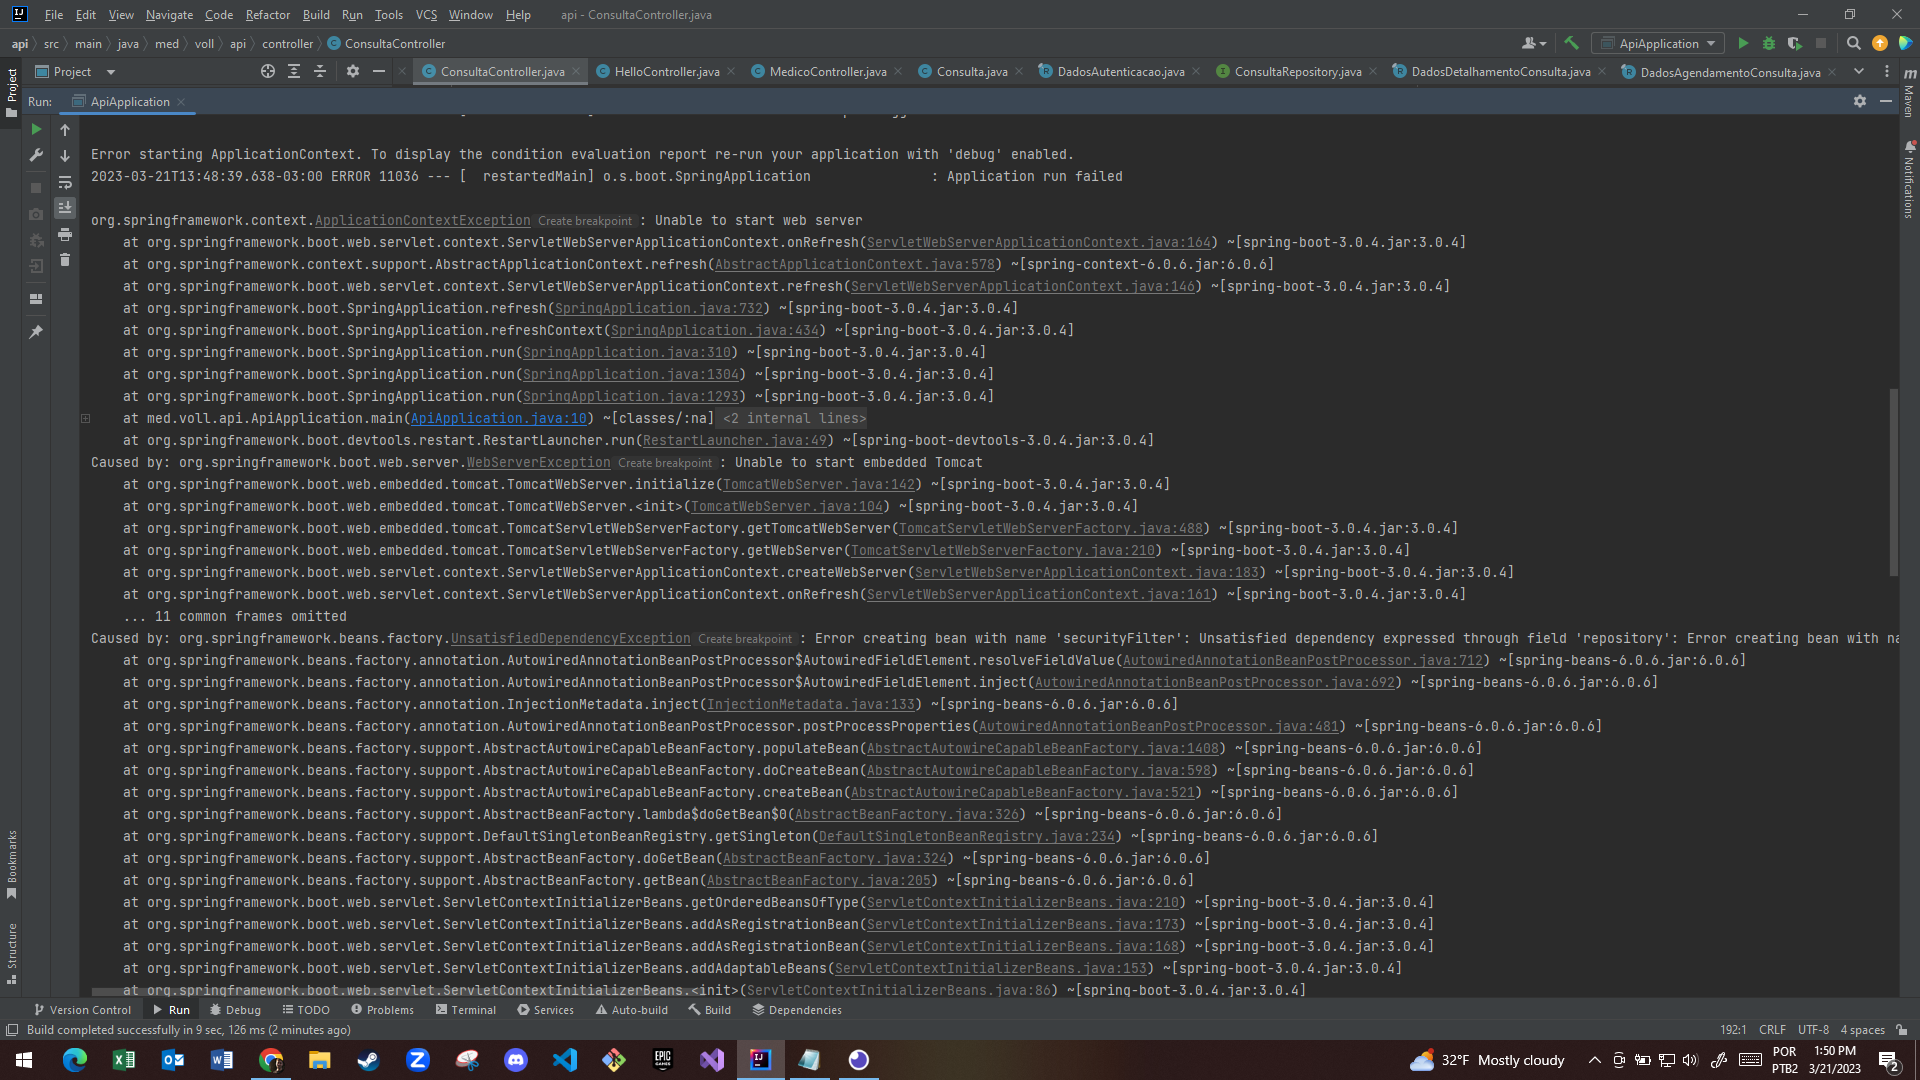Clear all console output
Image resolution: width=1920 pixels, height=1080 pixels.
(65, 260)
